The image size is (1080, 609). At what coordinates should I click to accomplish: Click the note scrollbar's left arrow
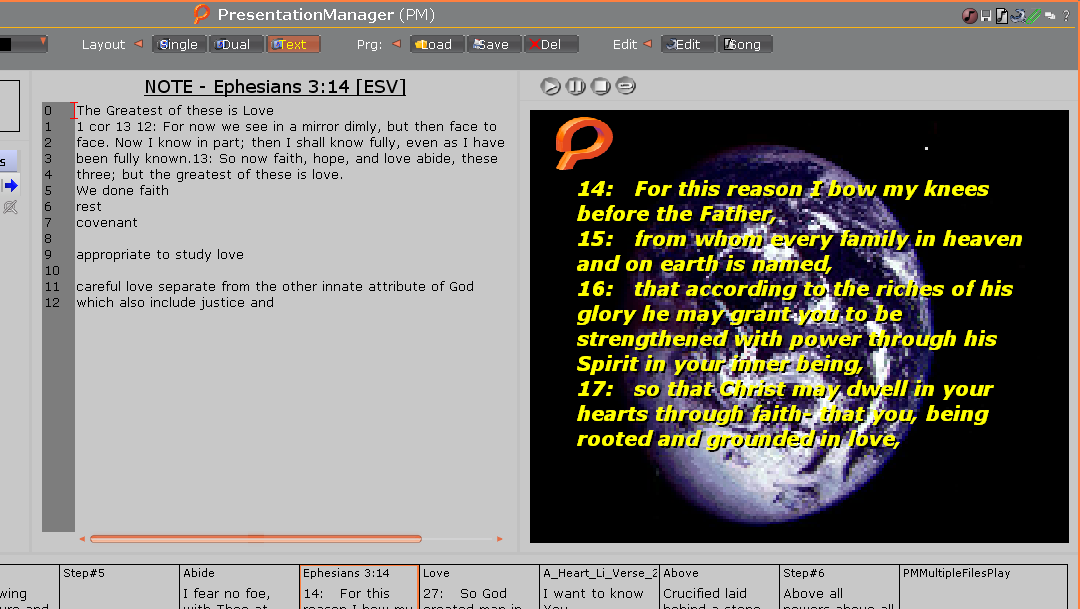(x=82, y=539)
